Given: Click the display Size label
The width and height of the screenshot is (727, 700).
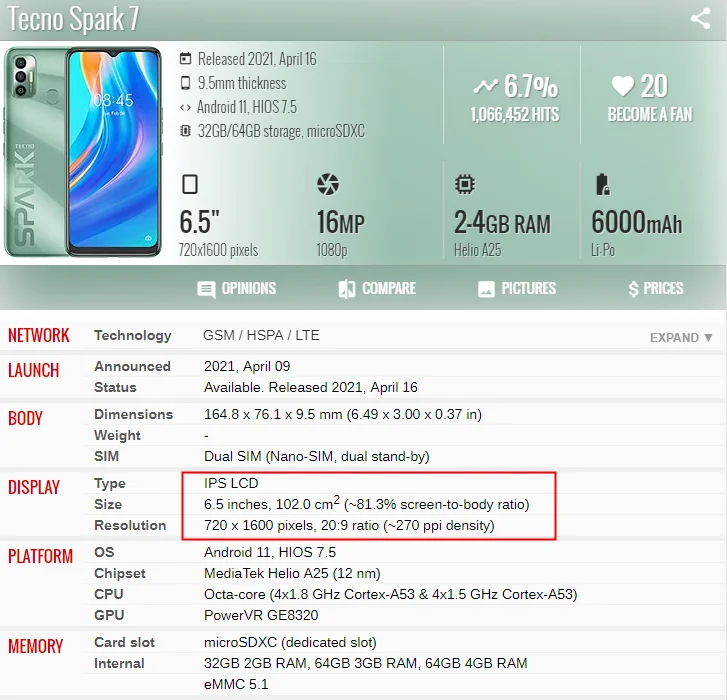Looking at the screenshot, I should (x=108, y=504).
